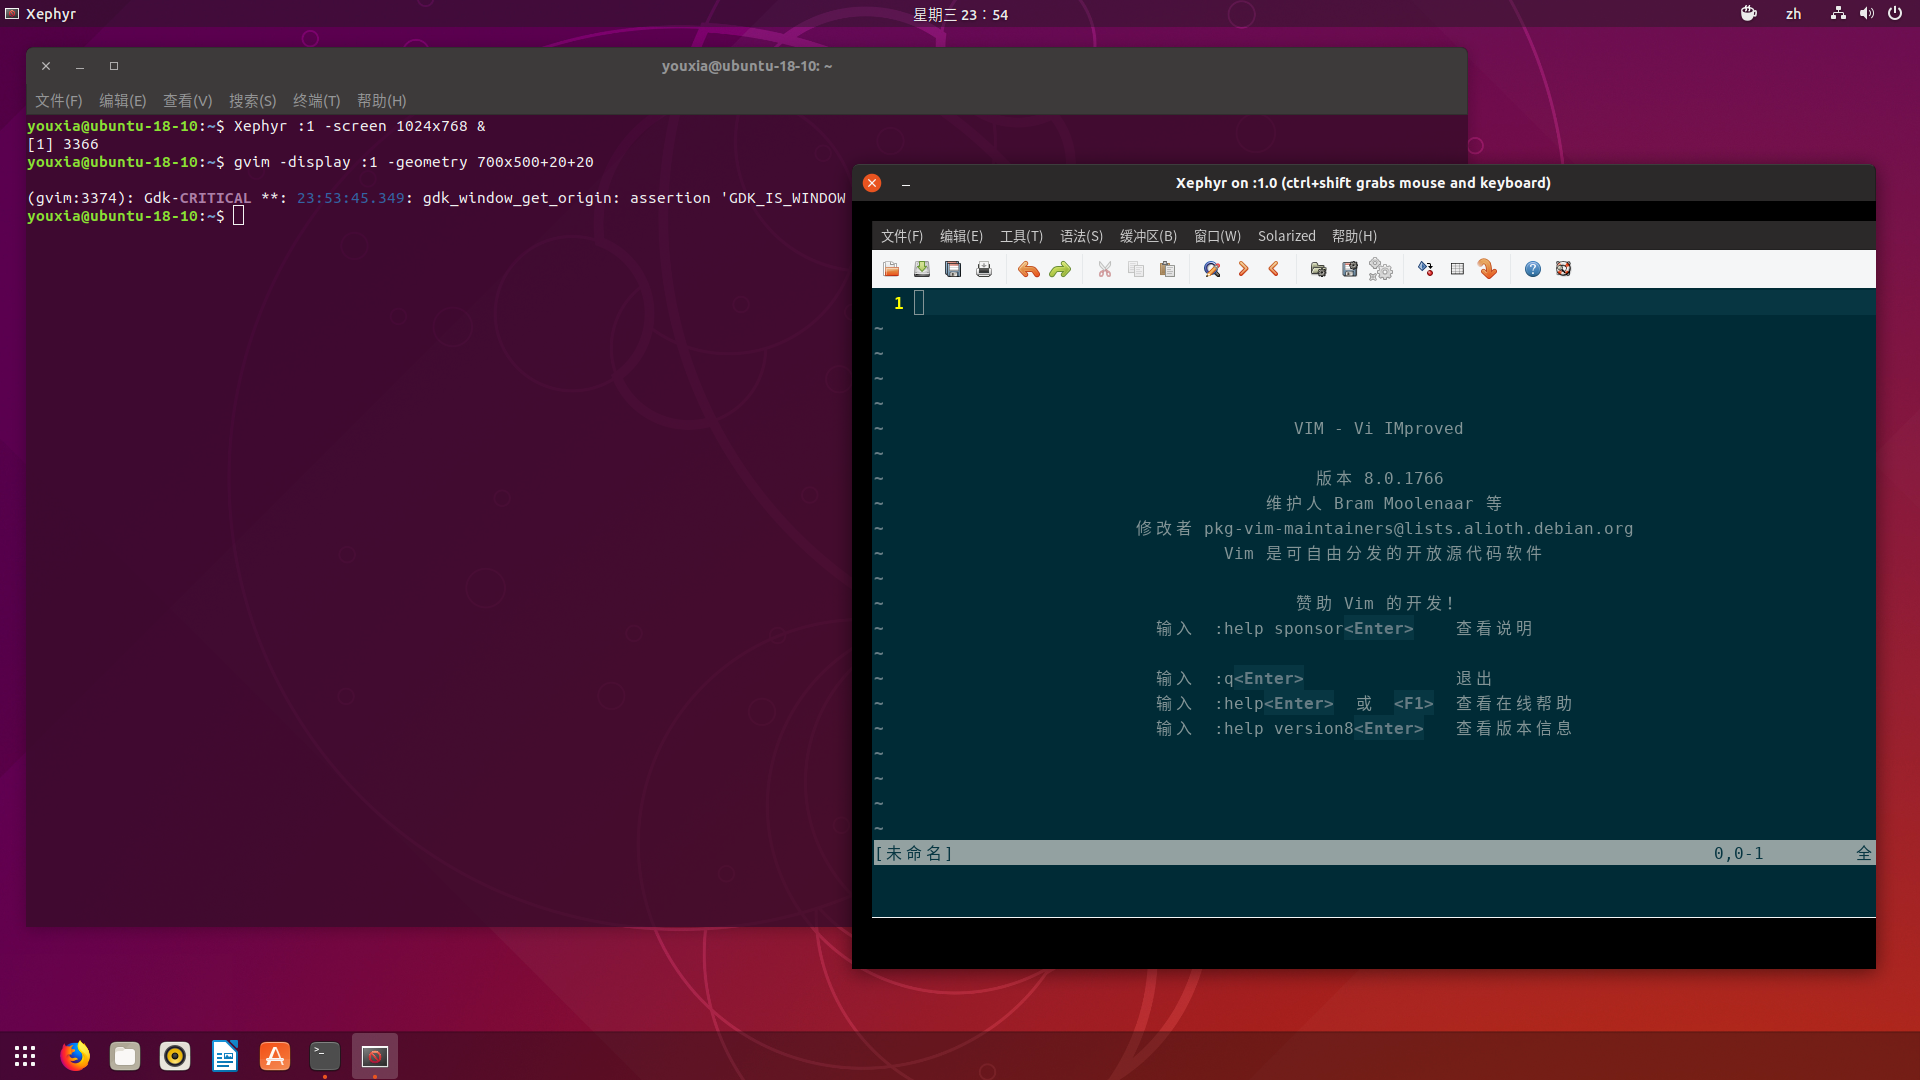Open Files manager from the dock
This screenshot has height=1080, width=1920.
click(125, 1056)
